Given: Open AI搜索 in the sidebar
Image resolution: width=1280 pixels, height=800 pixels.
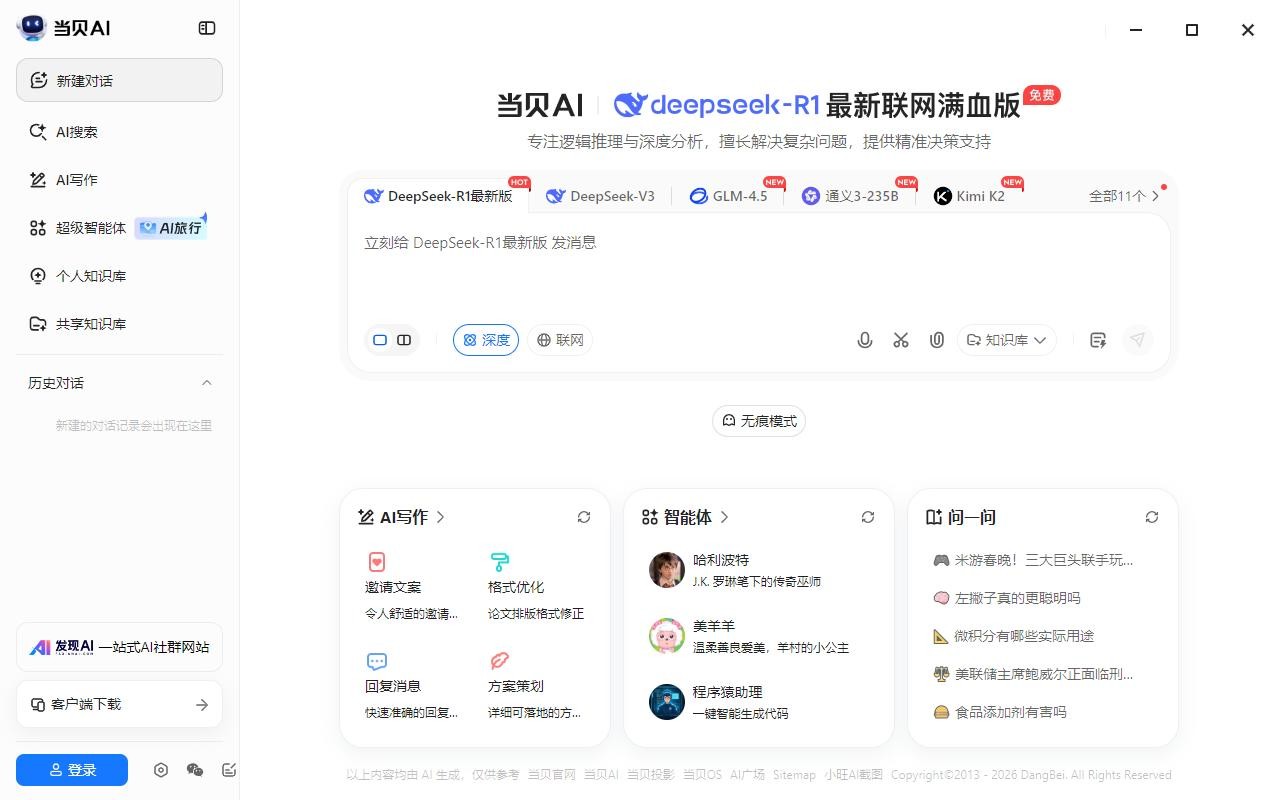Looking at the screenshot, I should tap(119, 132).
